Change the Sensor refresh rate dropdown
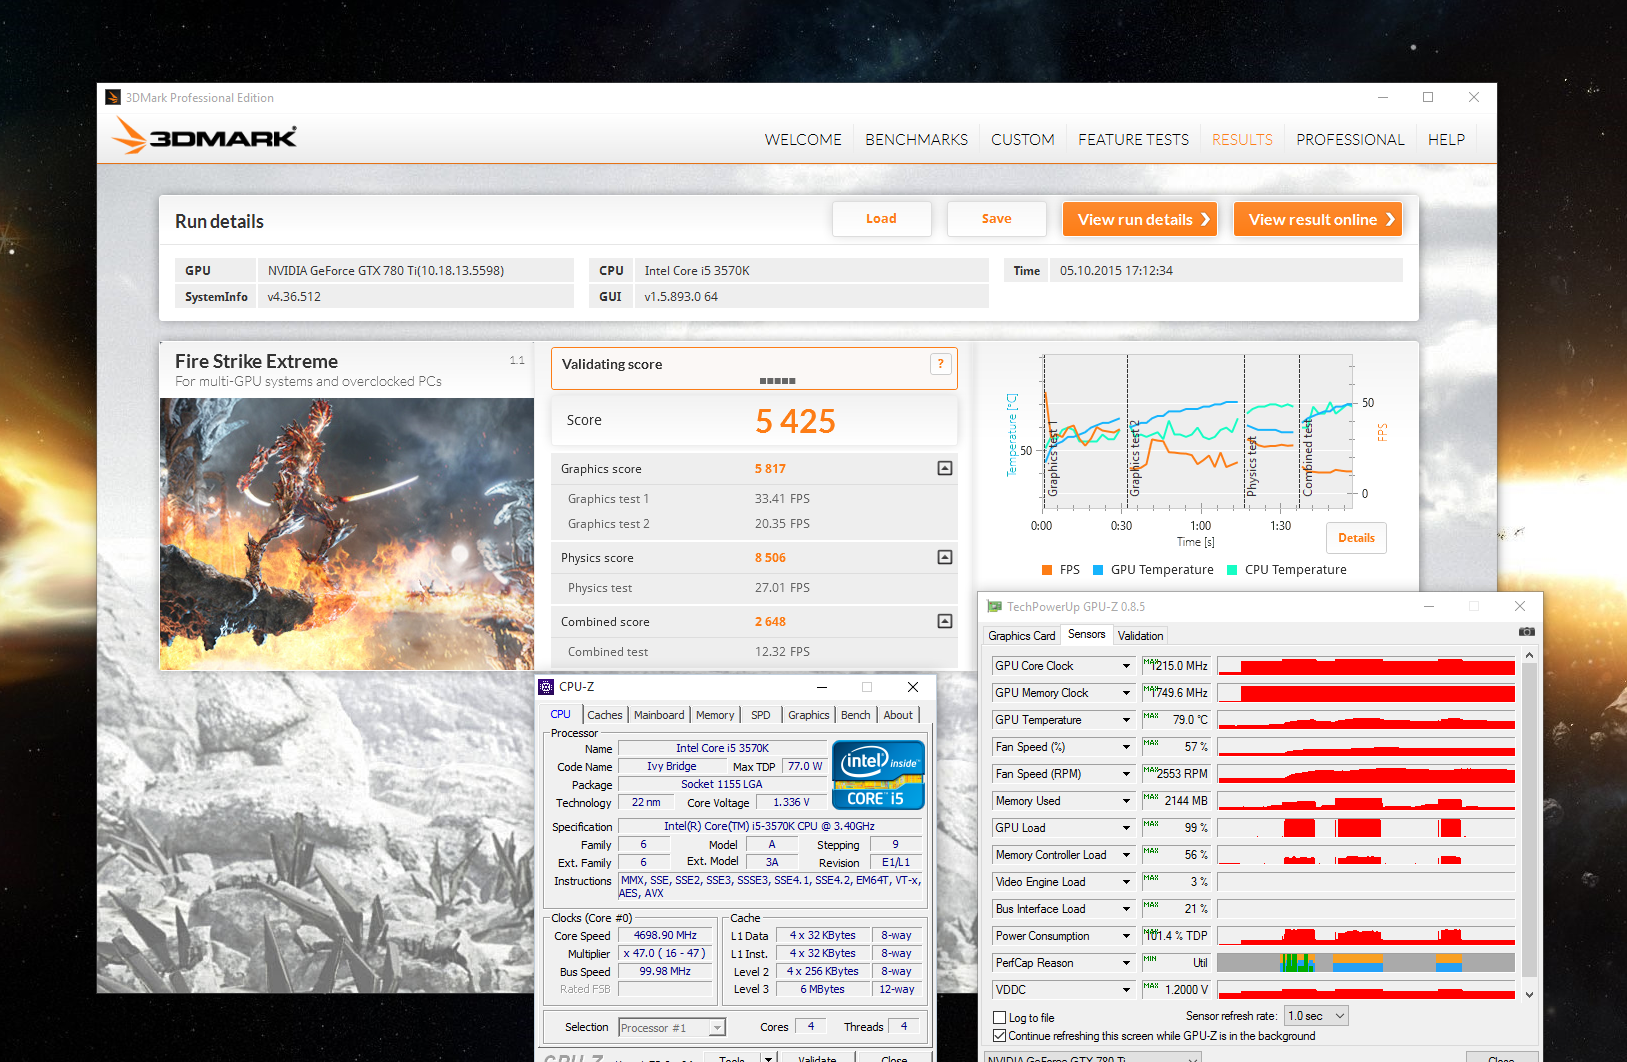This screenshot has height=1062, width=1627. coord(1316,1016)
